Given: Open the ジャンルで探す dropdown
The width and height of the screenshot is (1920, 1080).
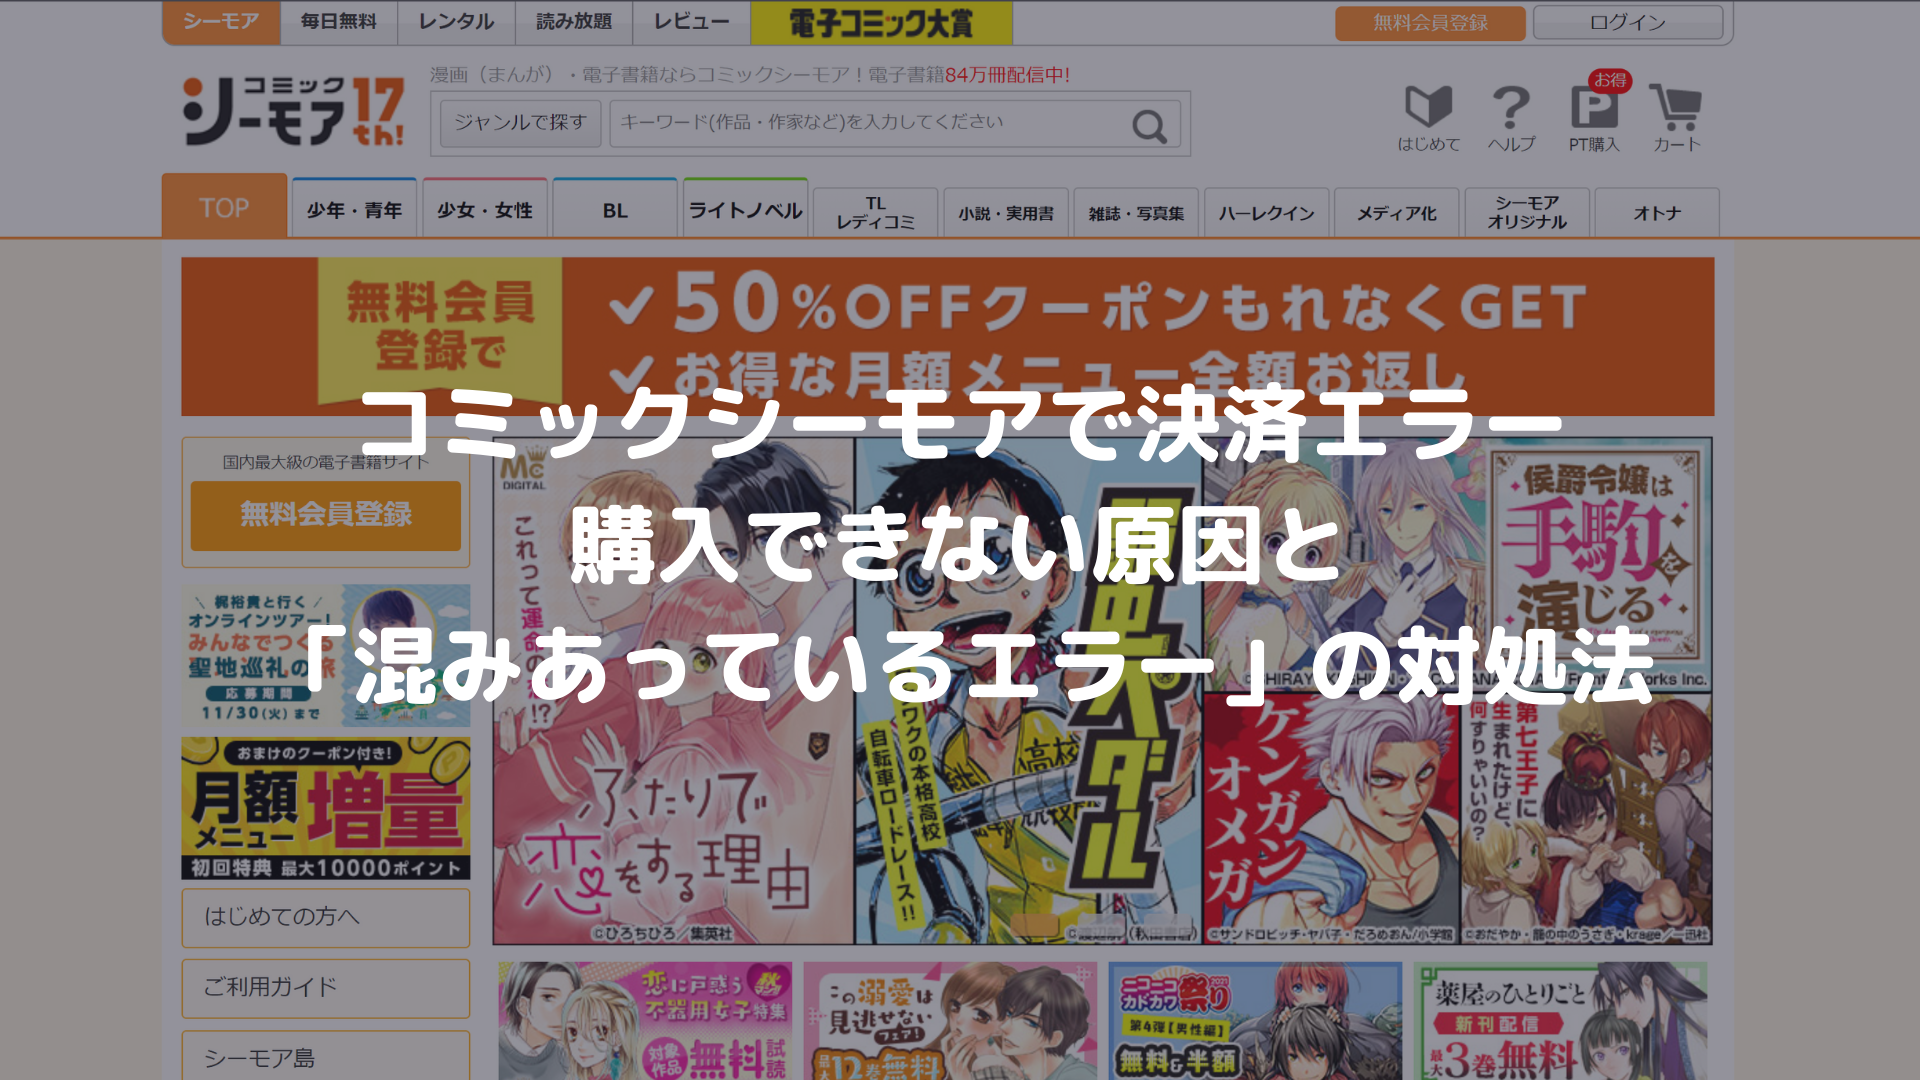Looking at the screenshot, I should tap(520, 123).
